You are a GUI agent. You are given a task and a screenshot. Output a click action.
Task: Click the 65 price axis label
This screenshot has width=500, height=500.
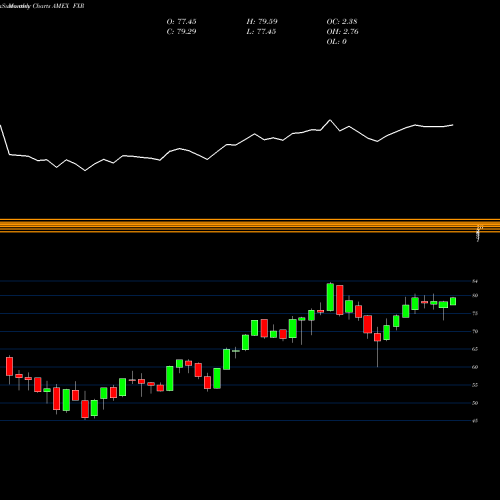click(x=475, y=349)
